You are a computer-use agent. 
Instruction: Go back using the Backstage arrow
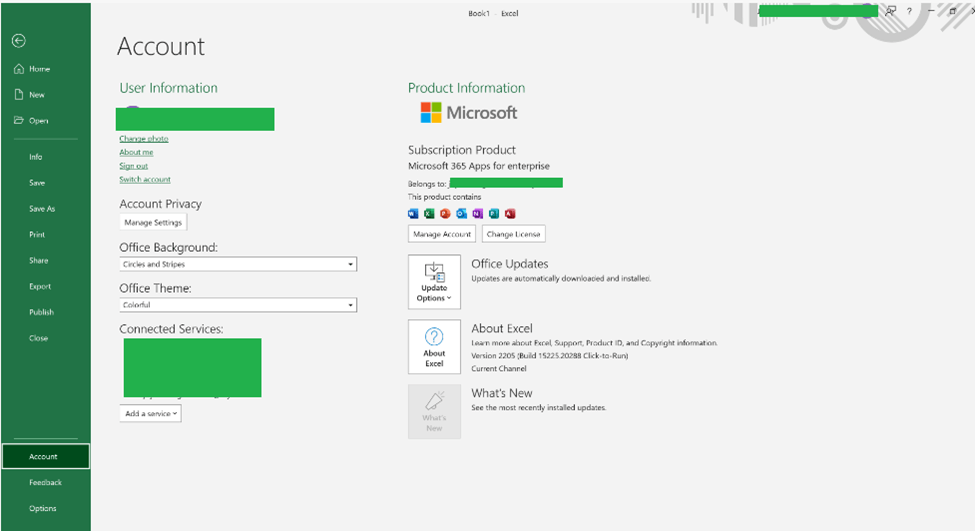coord(19,40)
